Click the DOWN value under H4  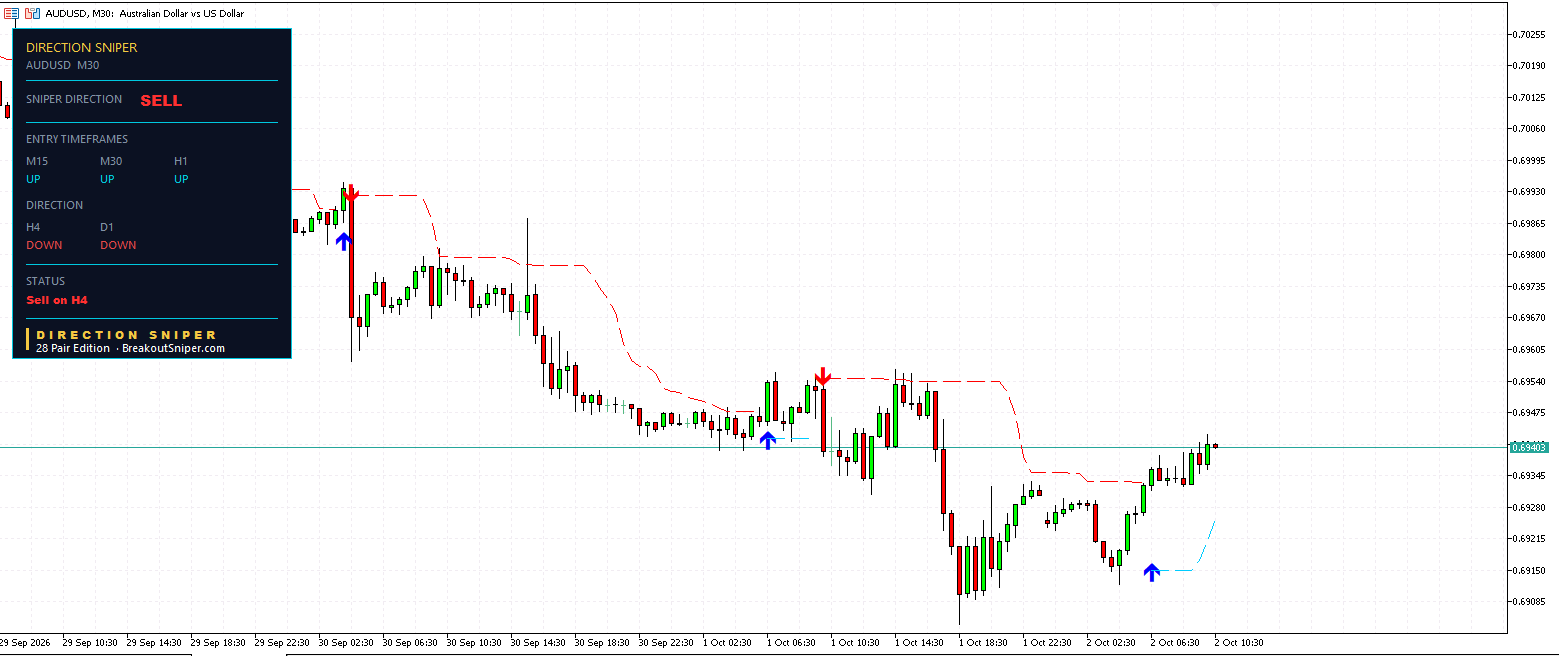[x=44, y=245]
